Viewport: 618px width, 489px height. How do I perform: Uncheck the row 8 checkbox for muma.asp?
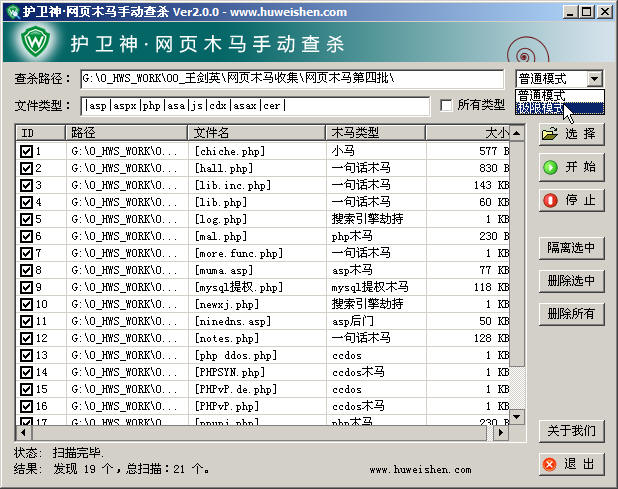(x=27, y=270)
